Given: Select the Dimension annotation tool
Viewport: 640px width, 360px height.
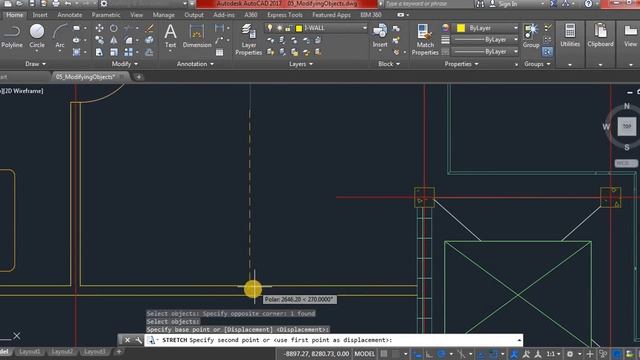Looking at the screenshot, I should point(197,36).
